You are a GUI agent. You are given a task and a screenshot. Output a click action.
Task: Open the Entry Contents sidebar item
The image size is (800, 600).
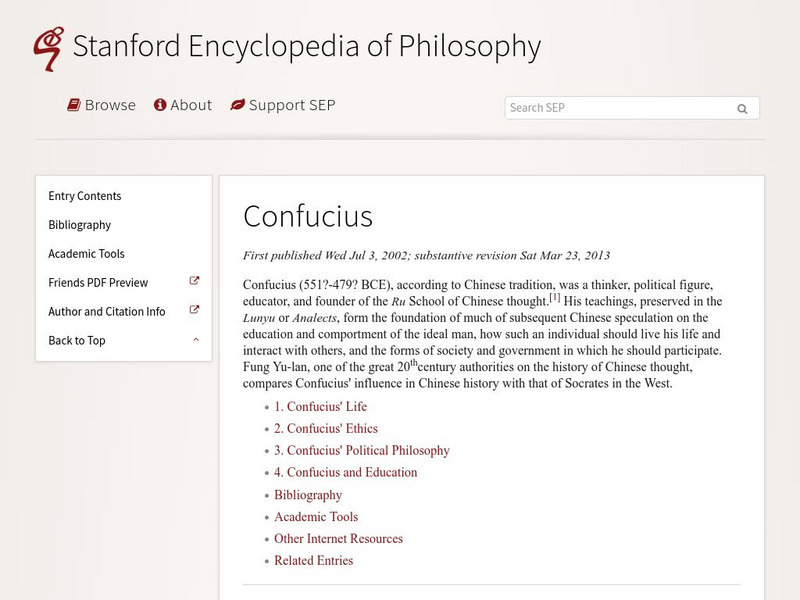coord(85,196)
